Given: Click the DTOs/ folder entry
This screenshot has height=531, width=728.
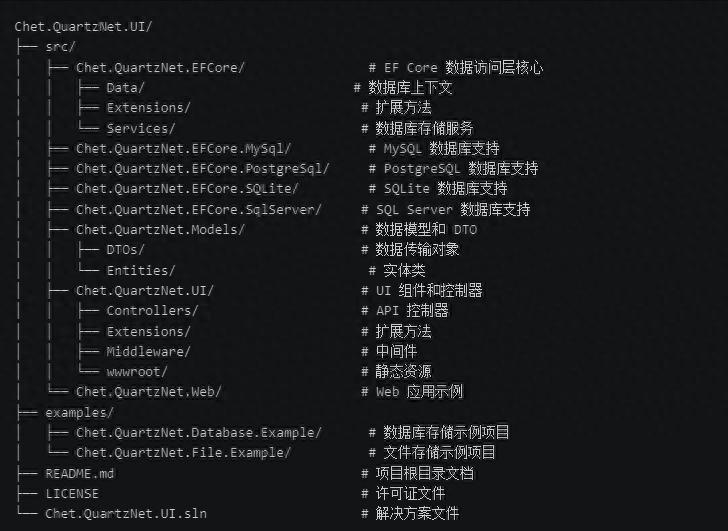Looking at the screenshot, I should click(125, 250).
